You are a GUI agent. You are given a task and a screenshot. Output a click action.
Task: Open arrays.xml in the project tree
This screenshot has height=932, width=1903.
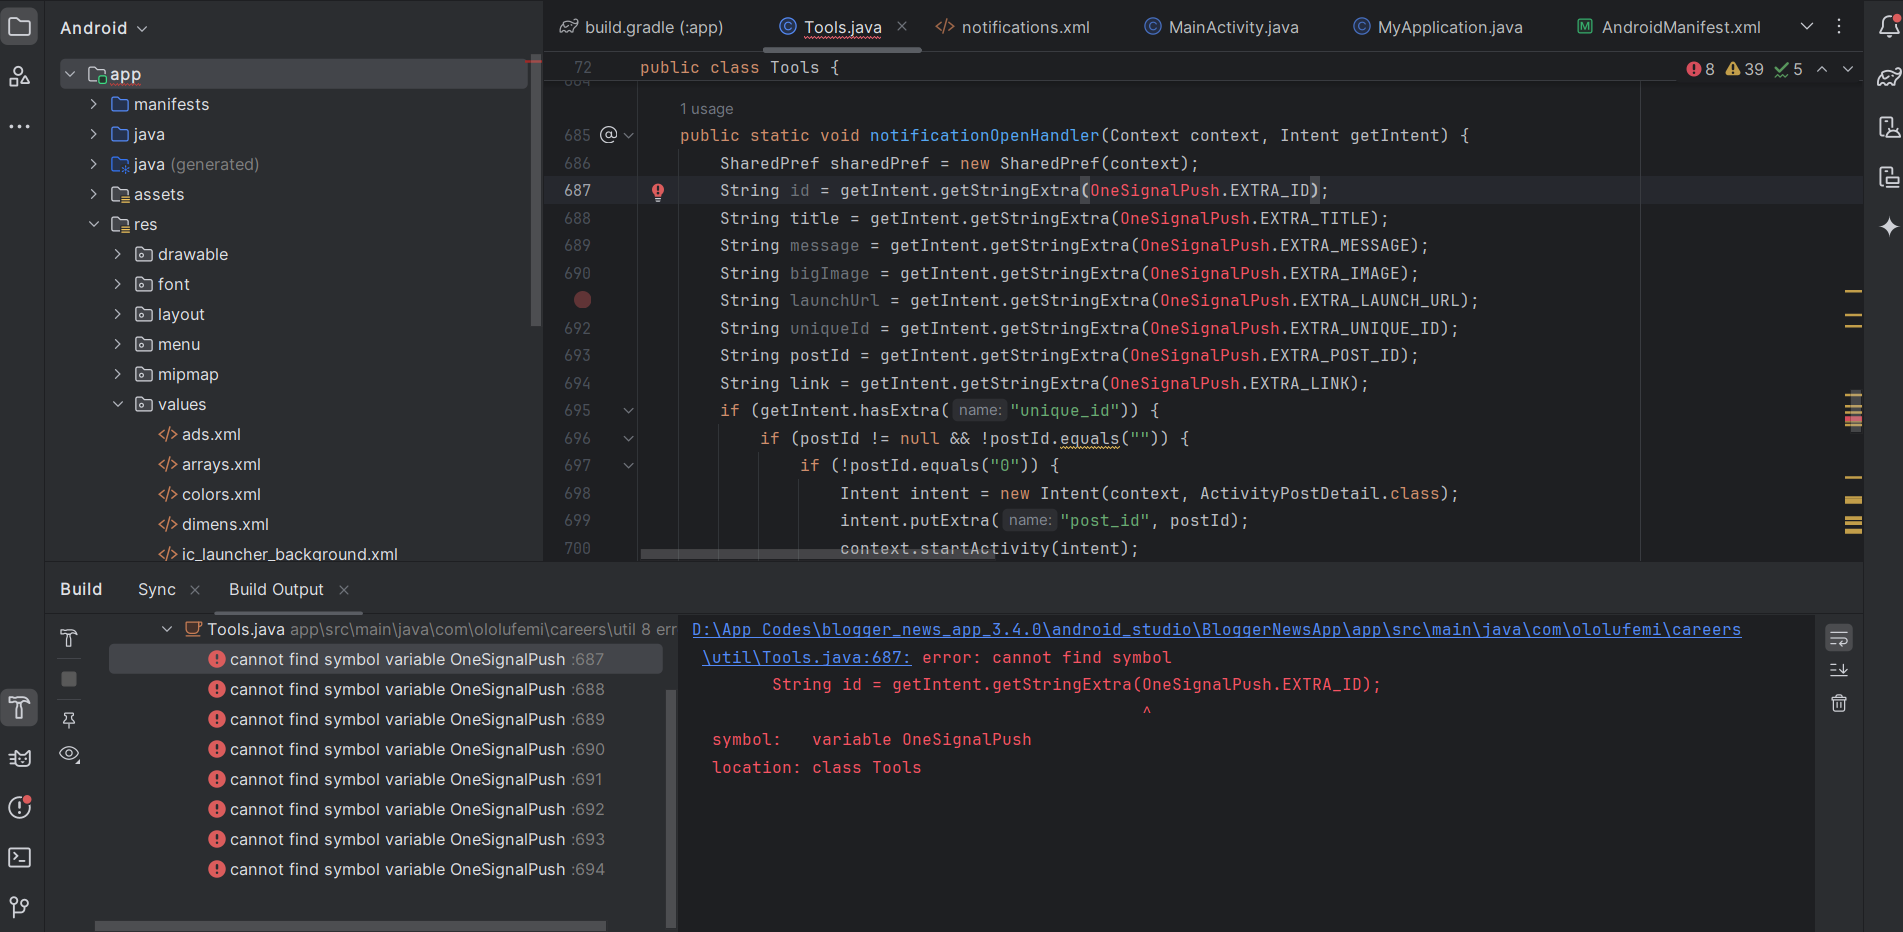[x=221, y=464]
